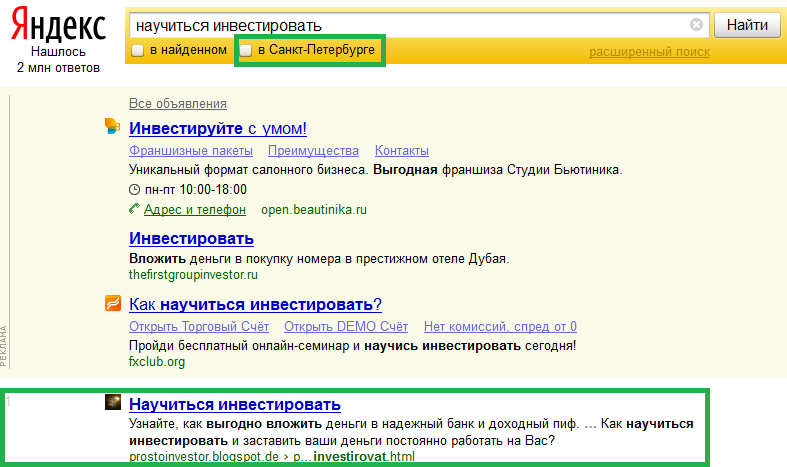Click the 'Нашлось 2 млн ответов' text
The height and width of the screenshot is (467, 787).
click(58, 60)
